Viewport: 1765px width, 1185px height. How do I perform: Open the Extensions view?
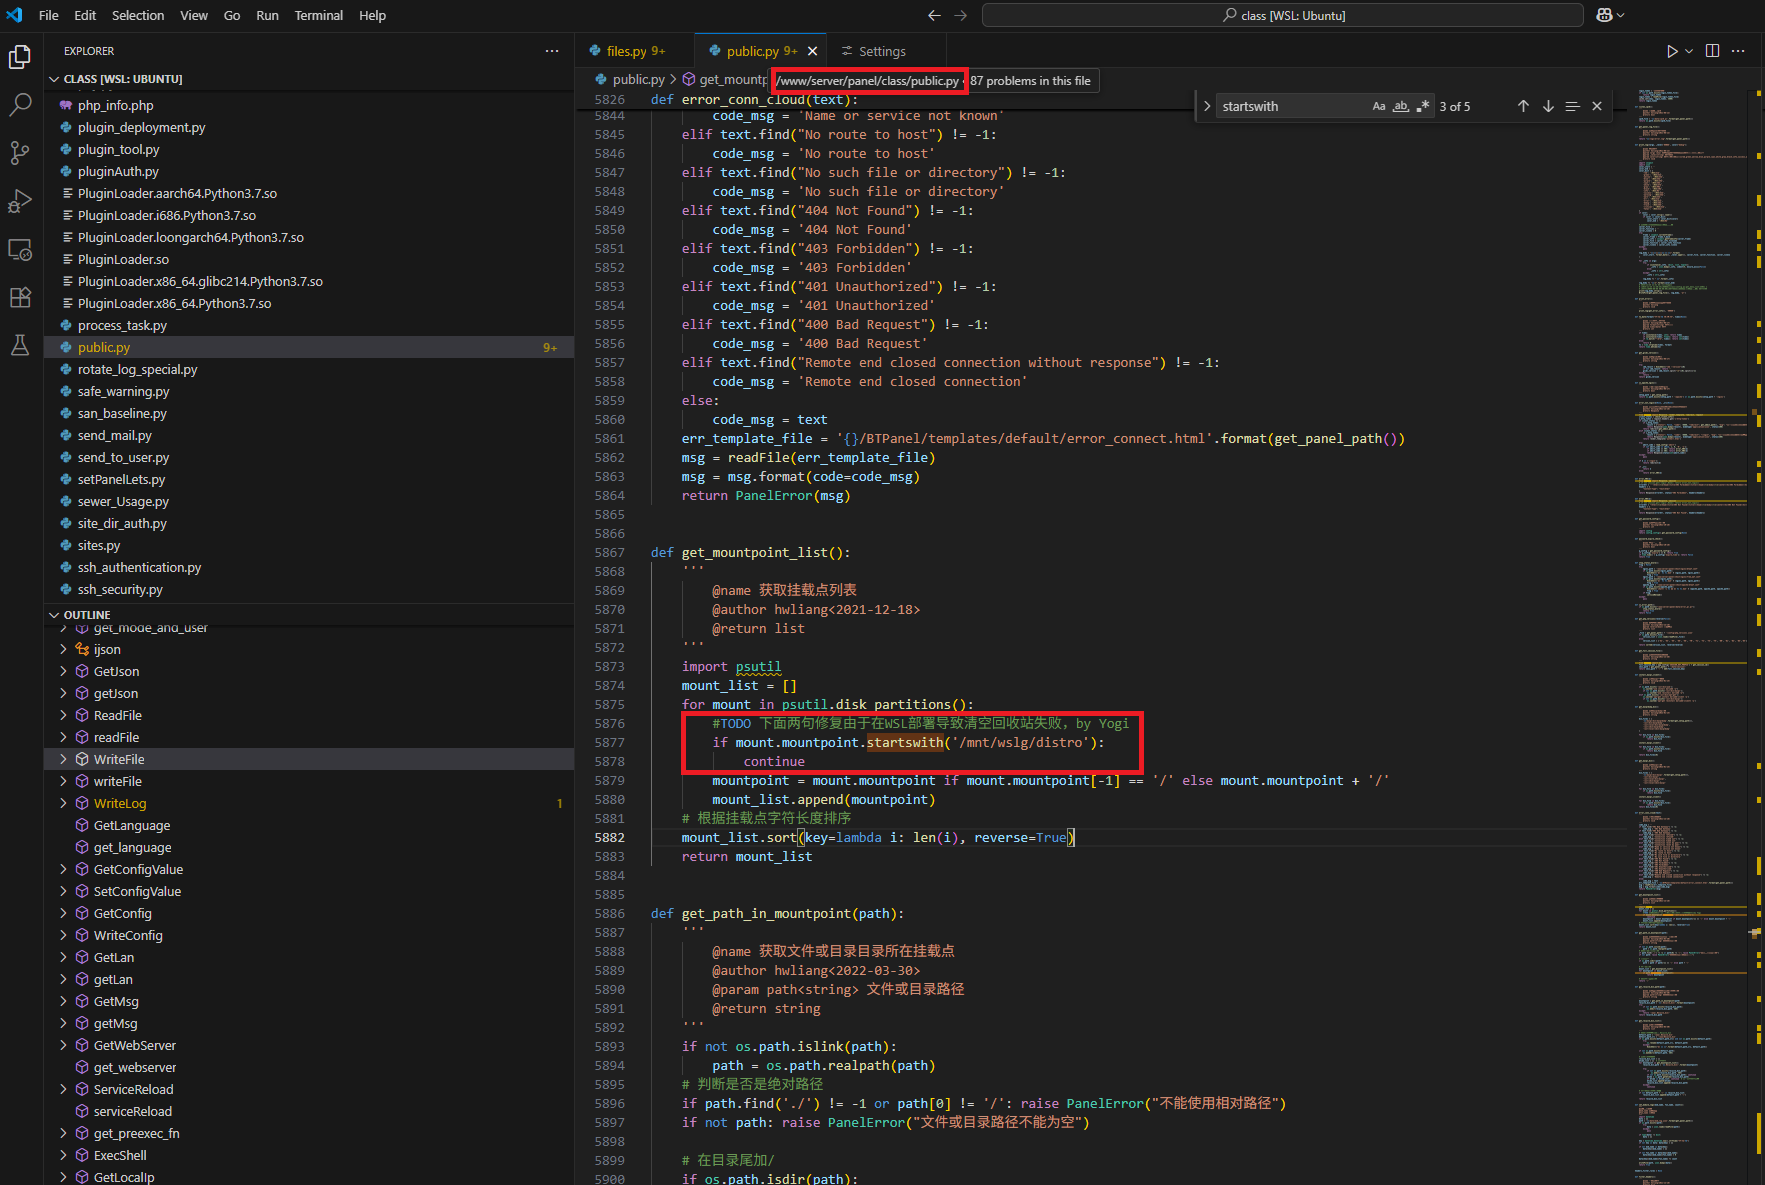click(x=20, y=297)
